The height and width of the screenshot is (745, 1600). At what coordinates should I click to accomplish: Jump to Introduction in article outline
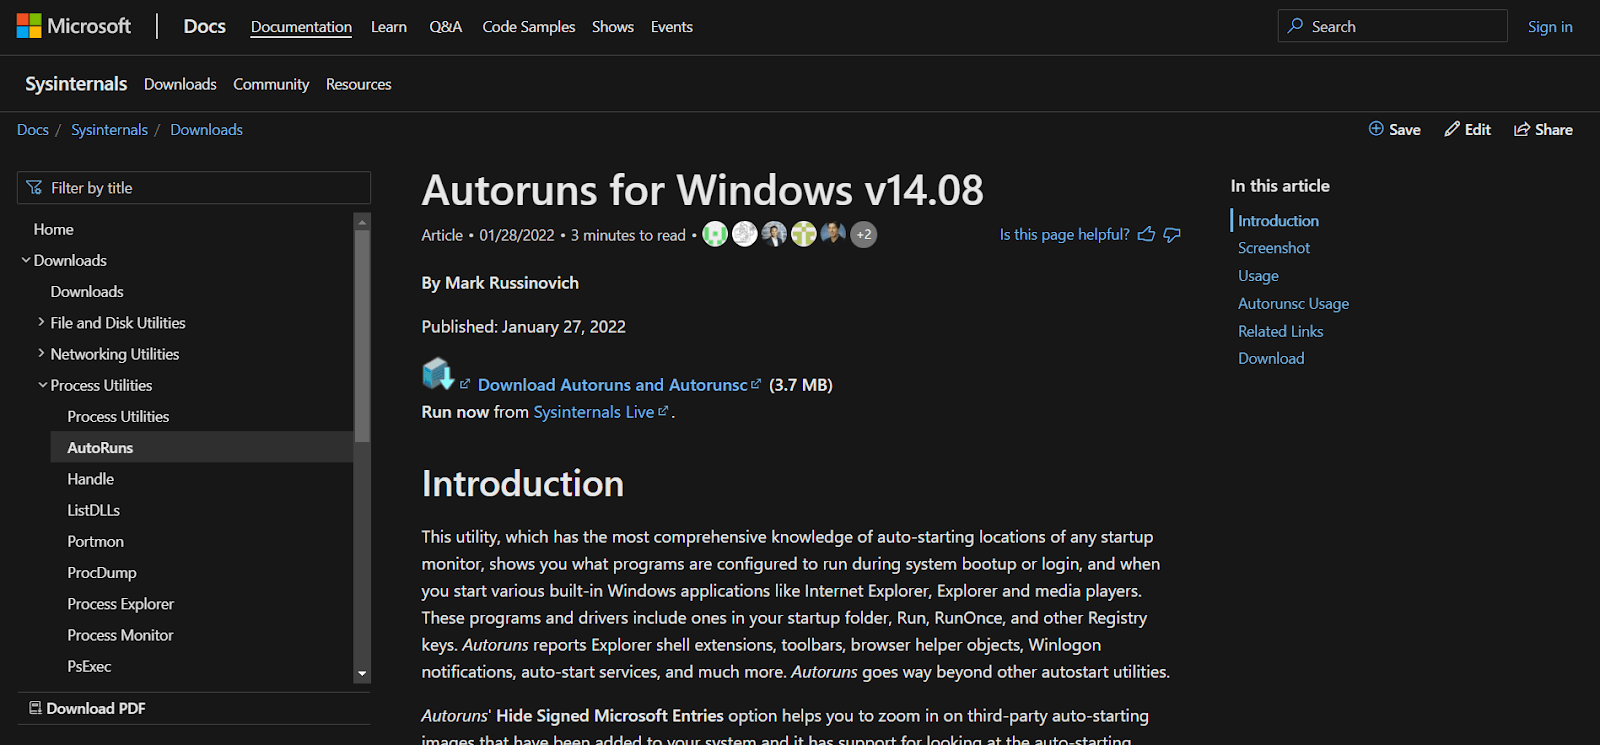point(1278,221)
